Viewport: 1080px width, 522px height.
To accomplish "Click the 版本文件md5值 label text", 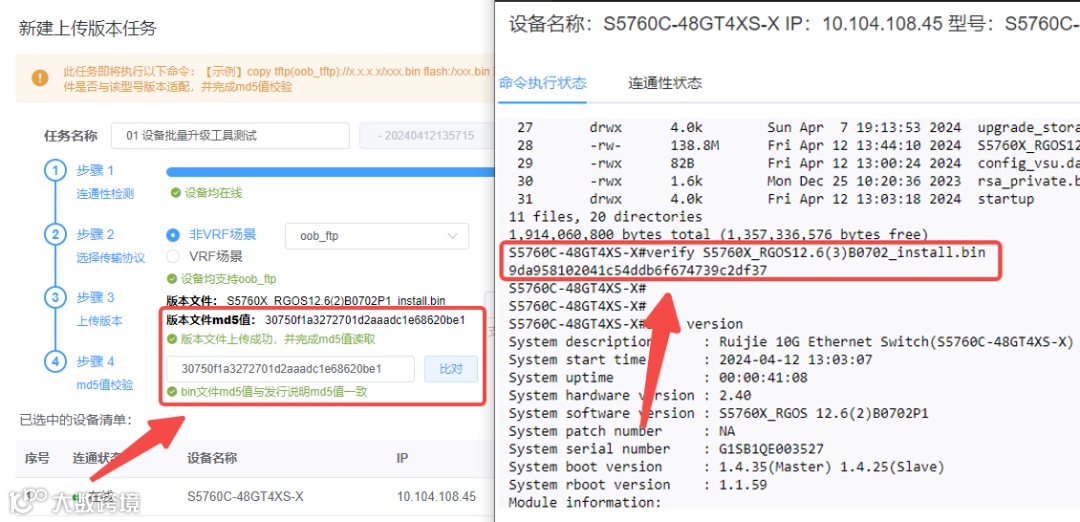I will click(x=212, y=320).
